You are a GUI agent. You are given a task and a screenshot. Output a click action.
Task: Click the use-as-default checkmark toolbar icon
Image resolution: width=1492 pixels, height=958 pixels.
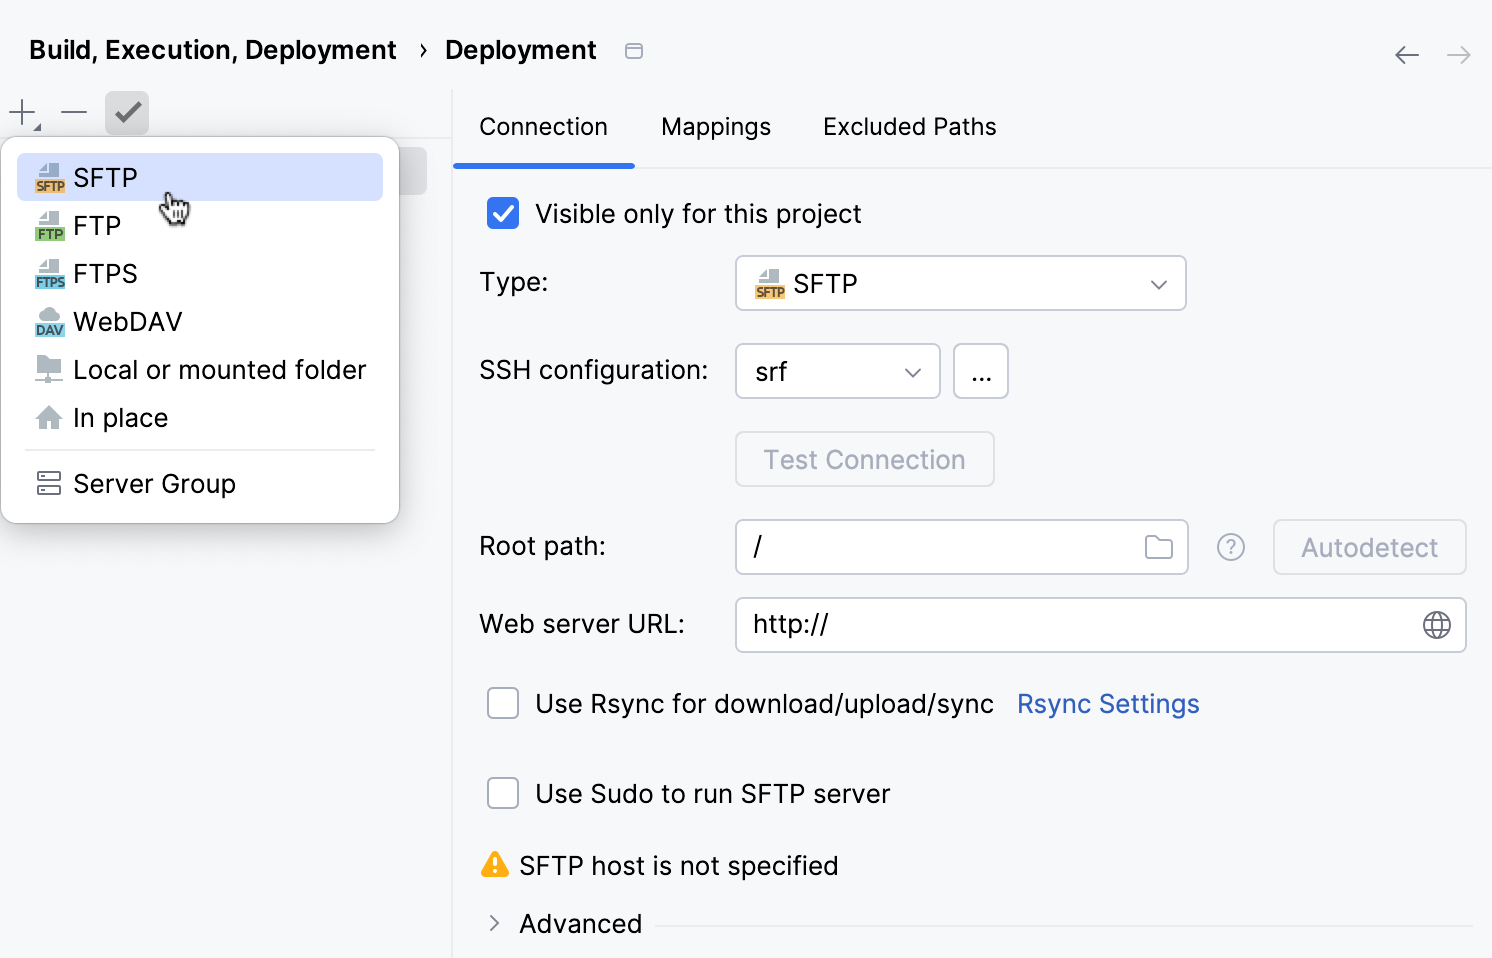pyautogui.click(x=126, y=112)
